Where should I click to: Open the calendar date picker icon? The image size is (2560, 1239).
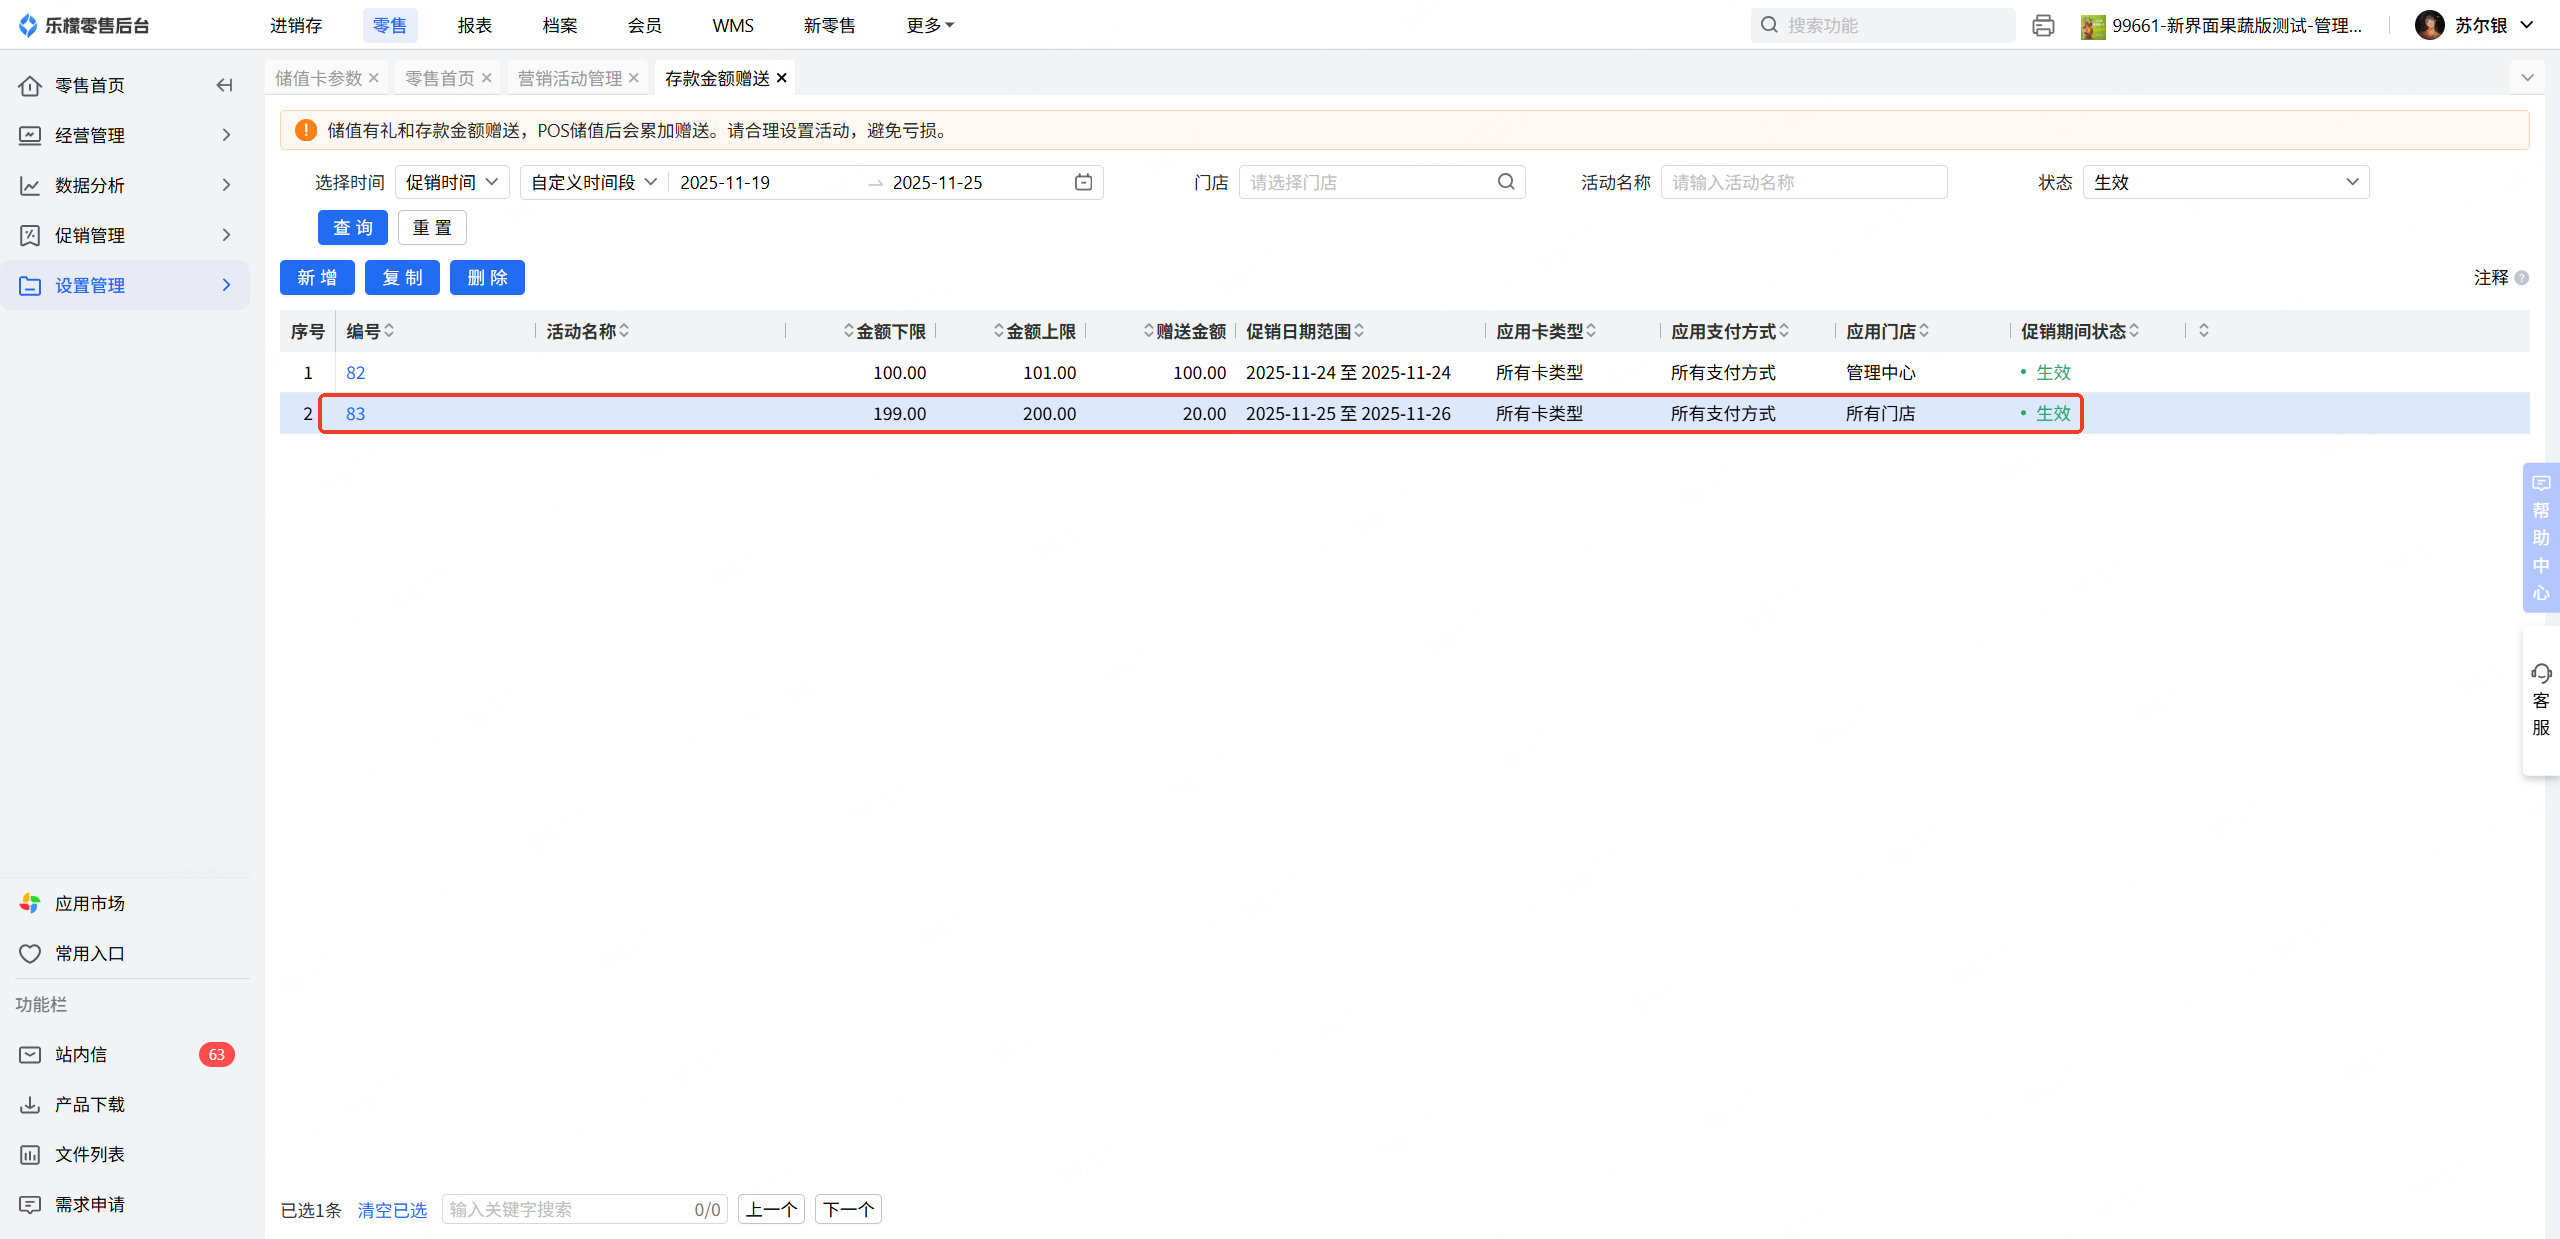pyautogui.click(x=1083, y=182)
